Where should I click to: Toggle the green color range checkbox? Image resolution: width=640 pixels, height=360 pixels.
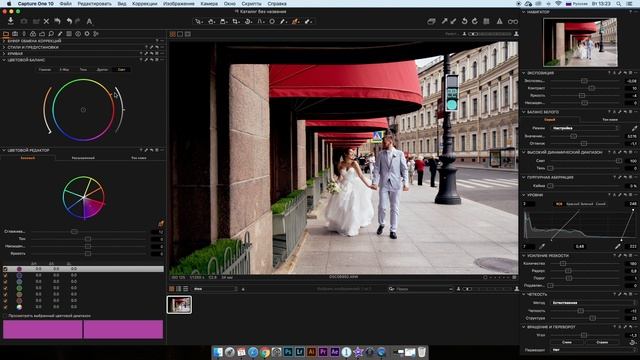tap(5, 288)
